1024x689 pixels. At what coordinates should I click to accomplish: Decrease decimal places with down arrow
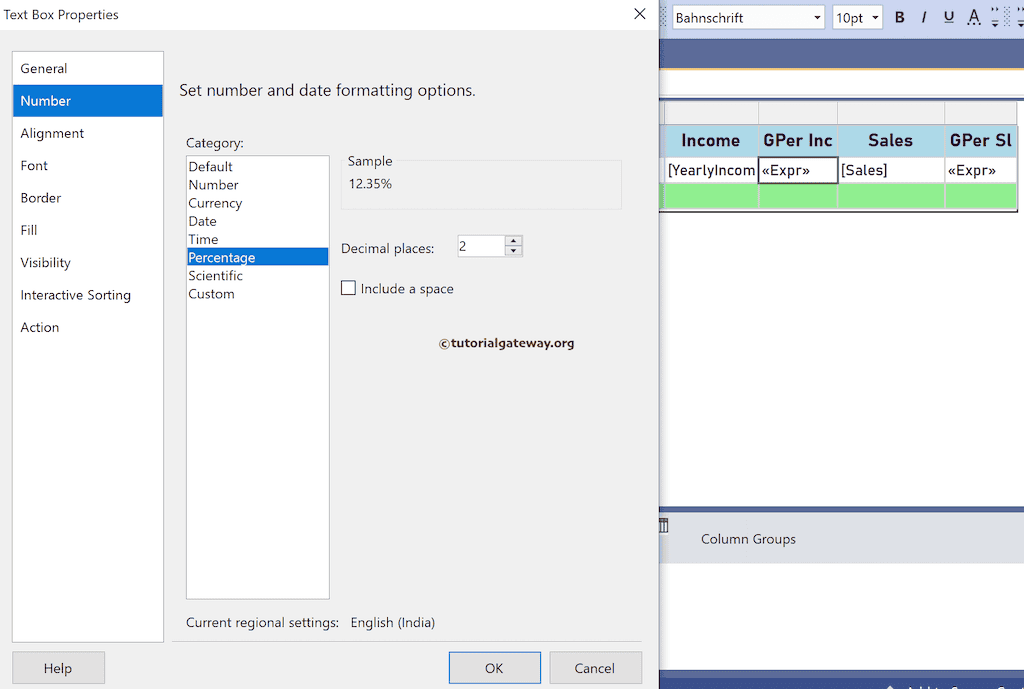coord(514,251)
